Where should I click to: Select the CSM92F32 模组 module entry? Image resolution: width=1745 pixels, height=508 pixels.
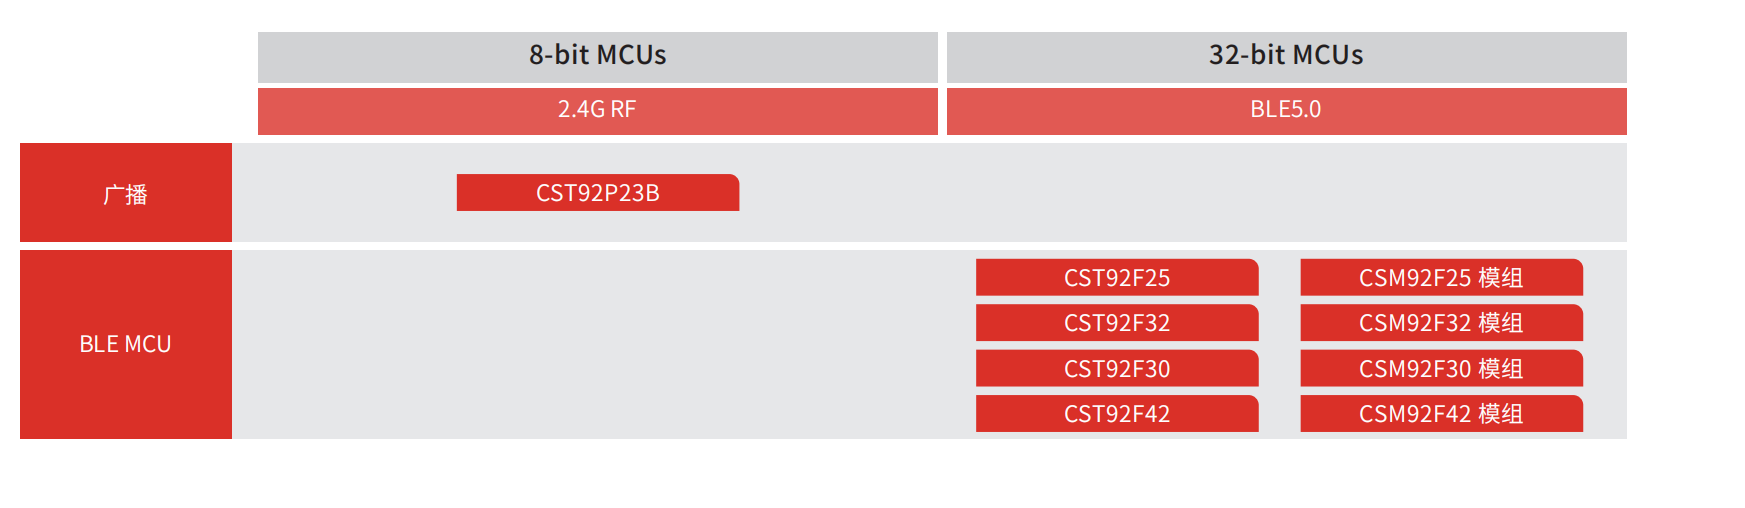point(1440,323)
